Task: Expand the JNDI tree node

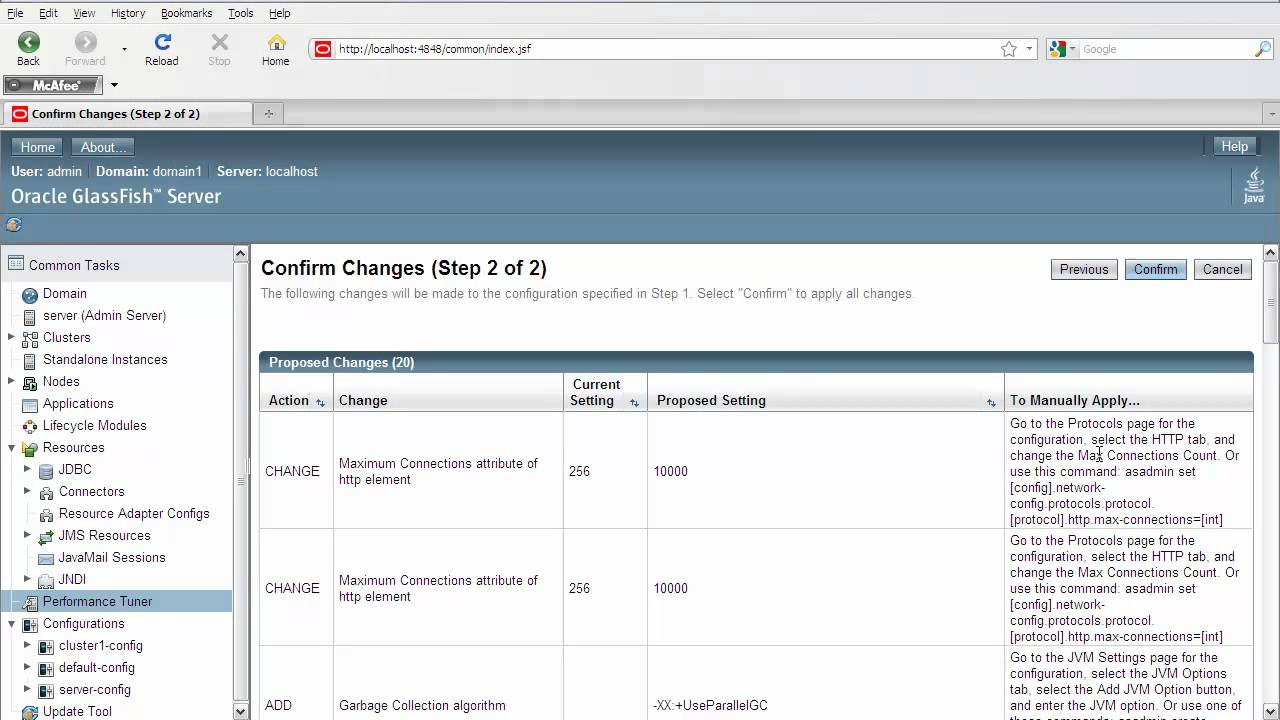Action: pyautogui.click(x=28, y=579)
